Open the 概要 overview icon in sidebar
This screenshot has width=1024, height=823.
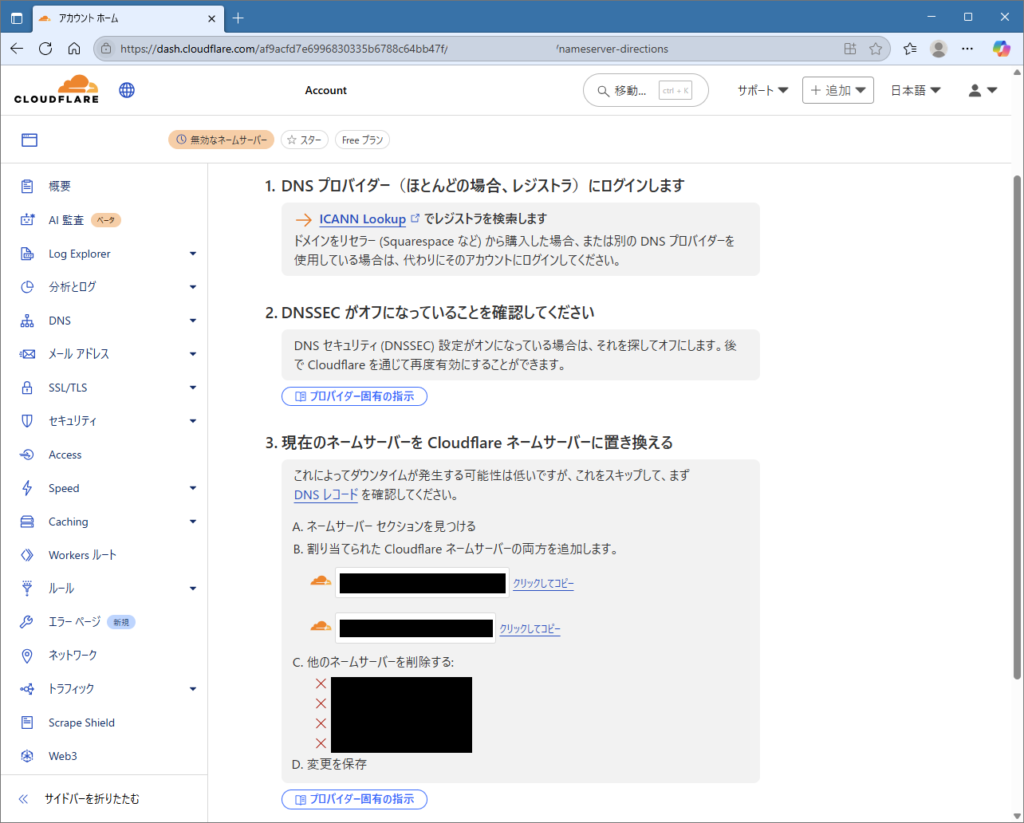(27, 186)
